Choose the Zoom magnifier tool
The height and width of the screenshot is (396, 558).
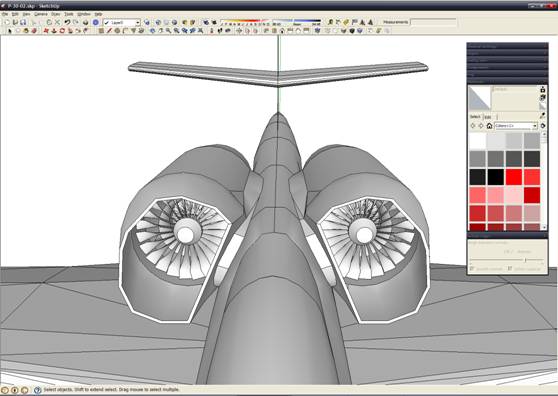click(168, 31)
